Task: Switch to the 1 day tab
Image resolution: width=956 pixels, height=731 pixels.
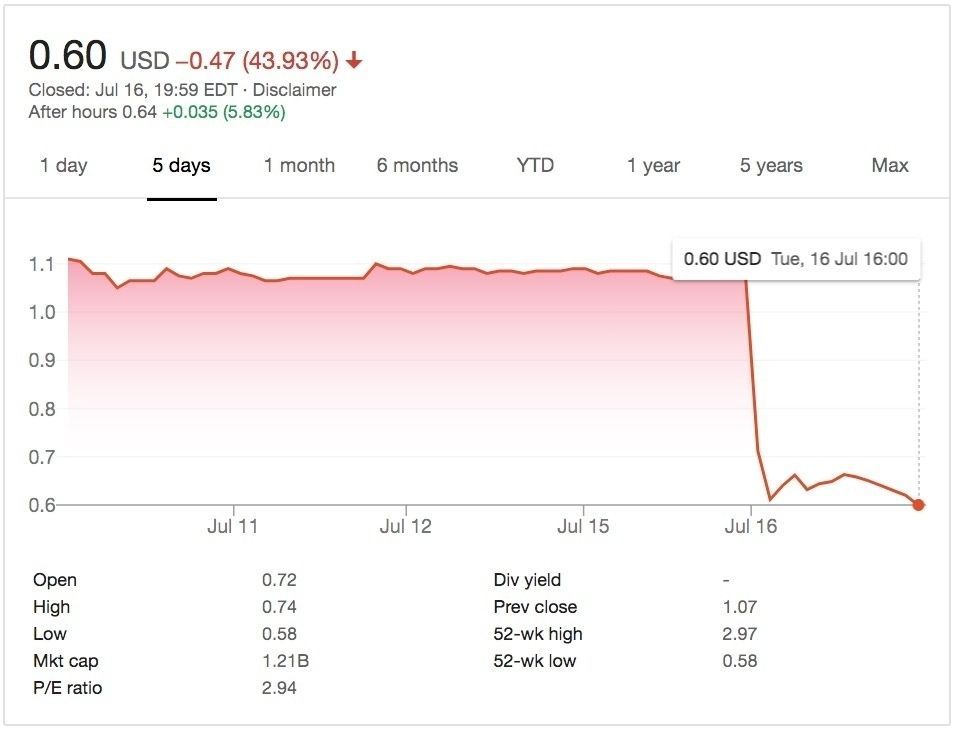Action: 63,166
